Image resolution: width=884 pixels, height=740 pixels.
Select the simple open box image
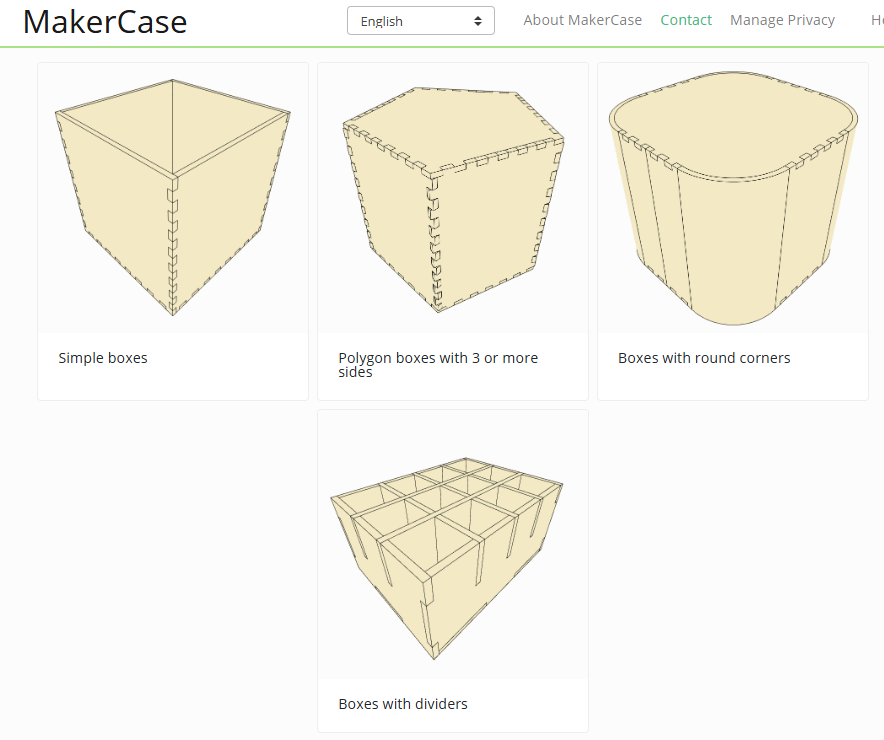[172, 198]
